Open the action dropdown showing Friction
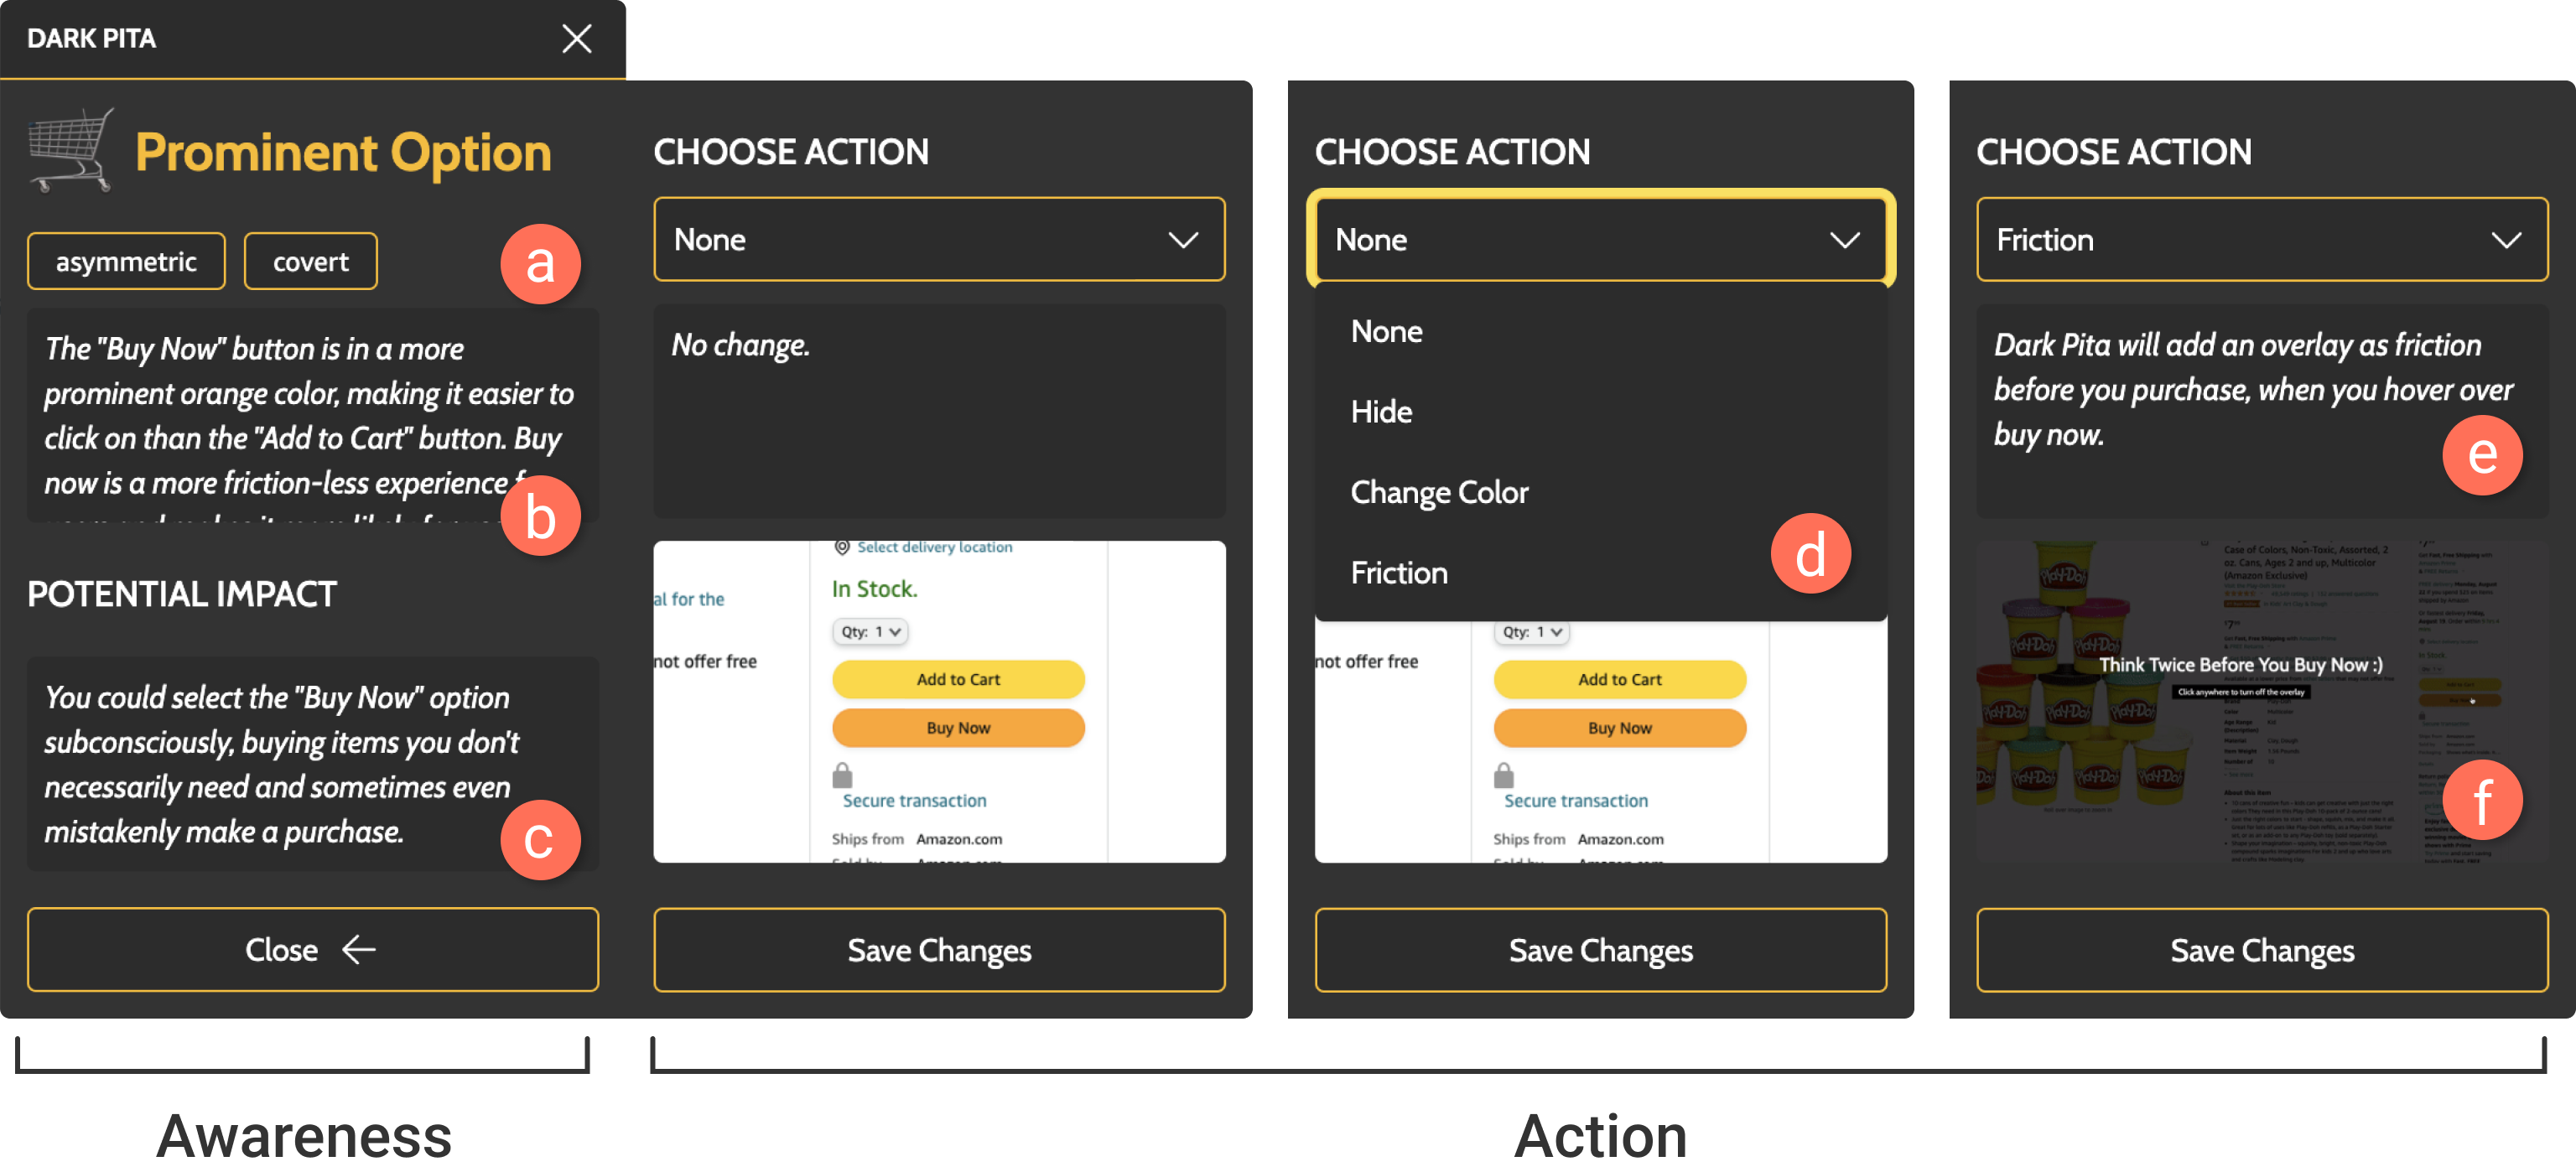This screenshot has width=2576, height=1172. point(2261,240)
